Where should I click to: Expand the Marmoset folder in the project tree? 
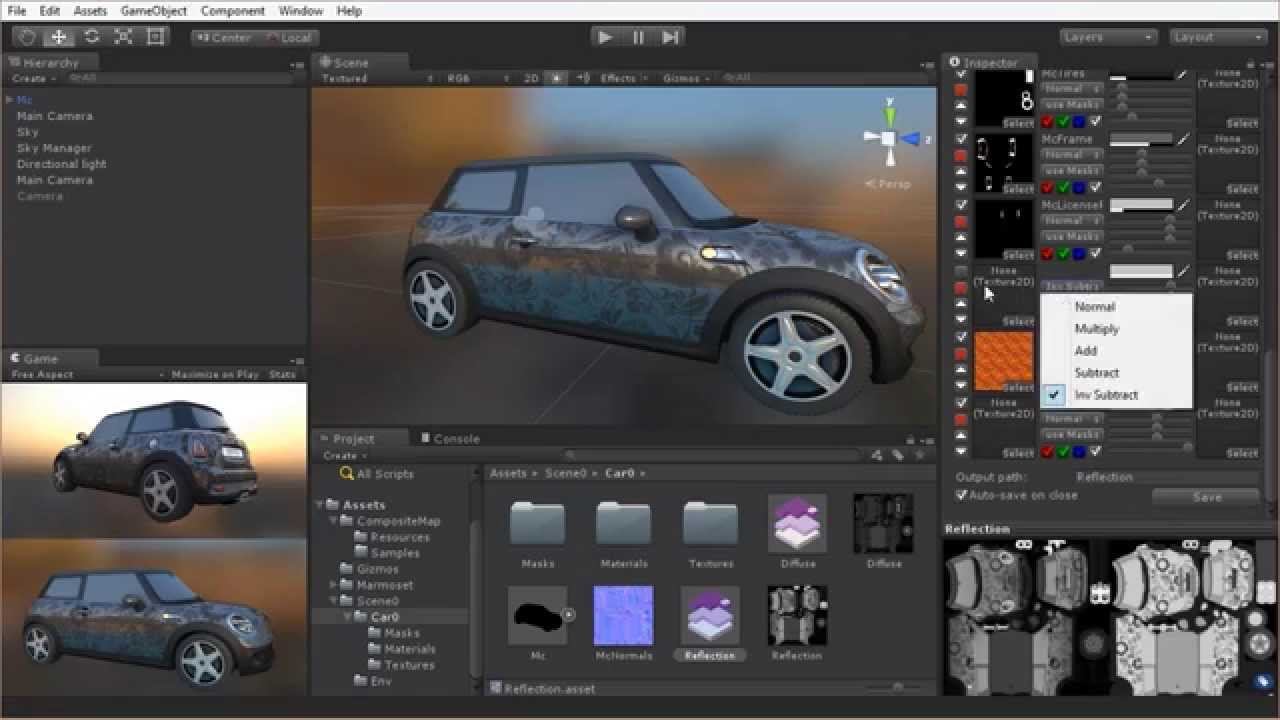pos(334,585)
